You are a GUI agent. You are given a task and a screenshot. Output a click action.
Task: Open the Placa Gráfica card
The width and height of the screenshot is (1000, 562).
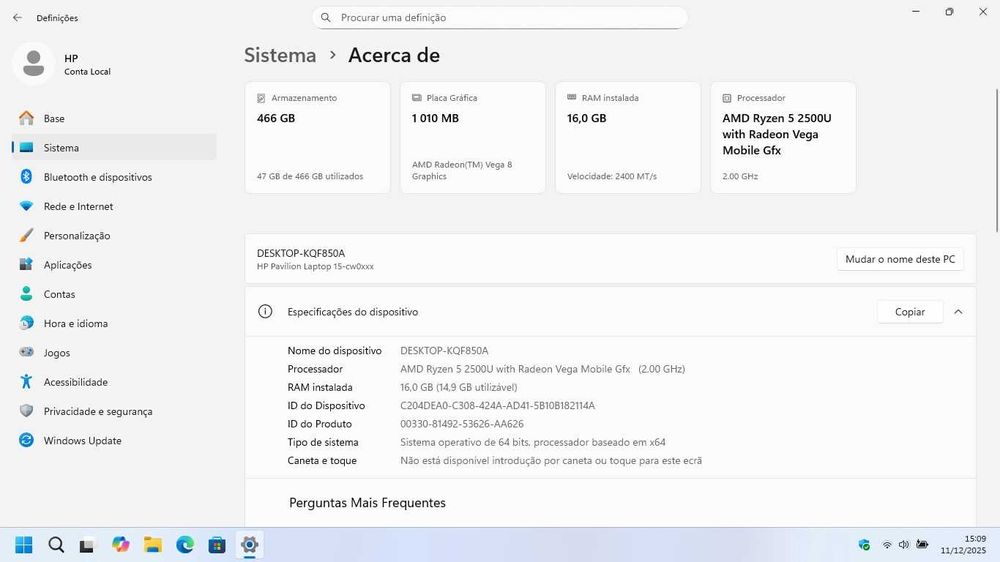473,137
